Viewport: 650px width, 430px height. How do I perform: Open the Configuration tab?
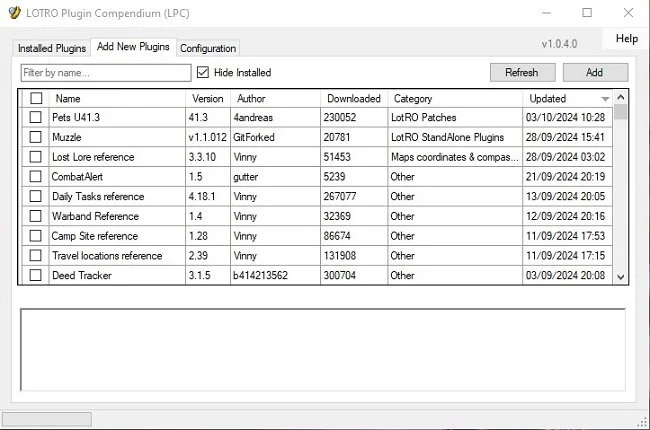208,48
